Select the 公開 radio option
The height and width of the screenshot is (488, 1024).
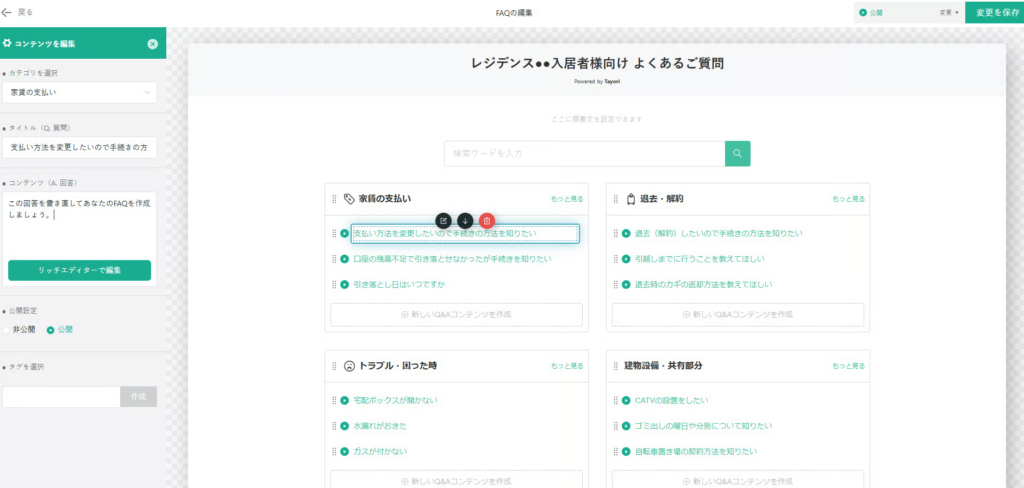click(x=50, y=330)
